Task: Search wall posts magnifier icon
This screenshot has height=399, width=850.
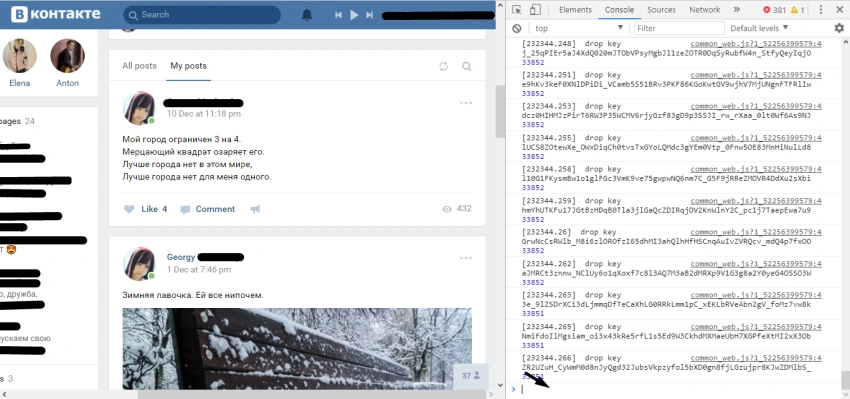Action: 466,66
